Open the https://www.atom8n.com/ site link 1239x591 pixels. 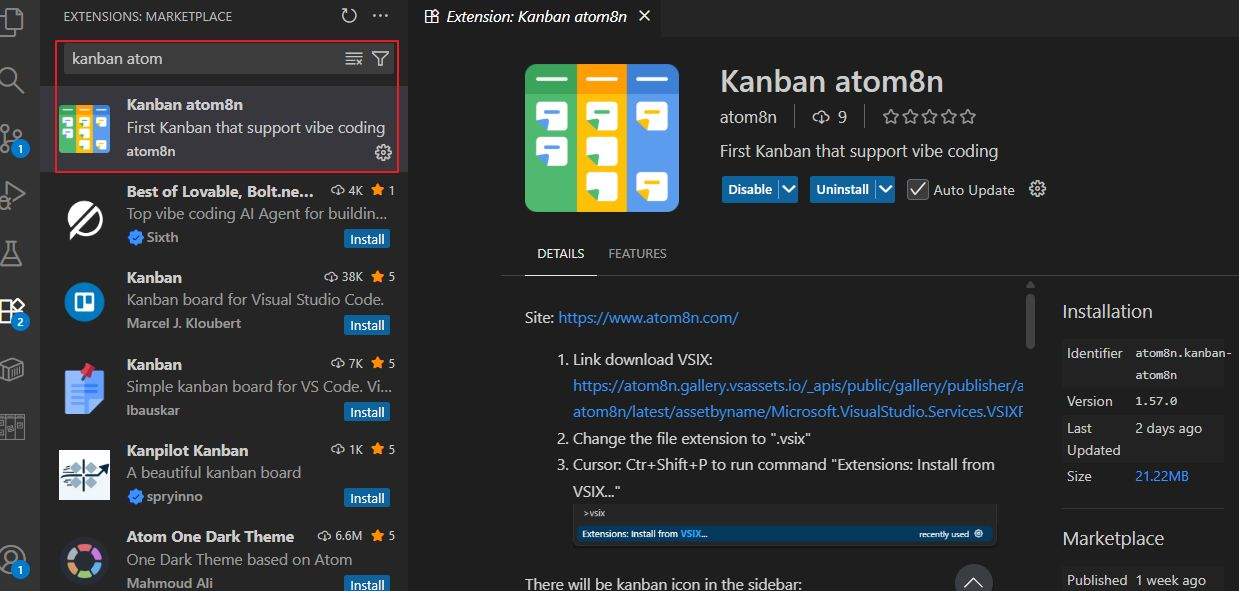[648, 318]
